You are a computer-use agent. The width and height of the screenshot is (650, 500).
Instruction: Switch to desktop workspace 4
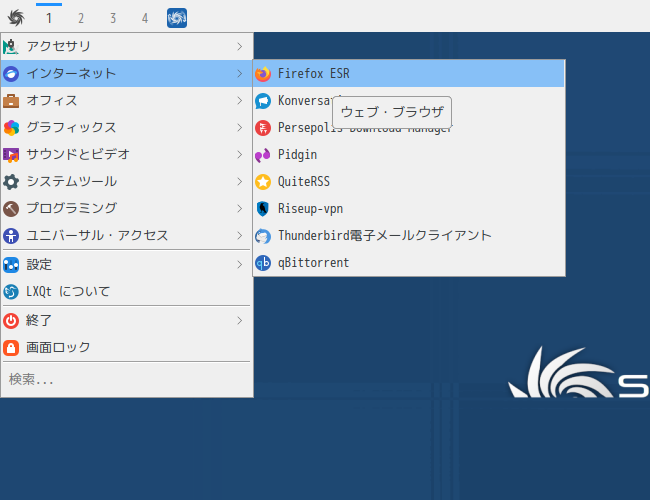point(145,18)
